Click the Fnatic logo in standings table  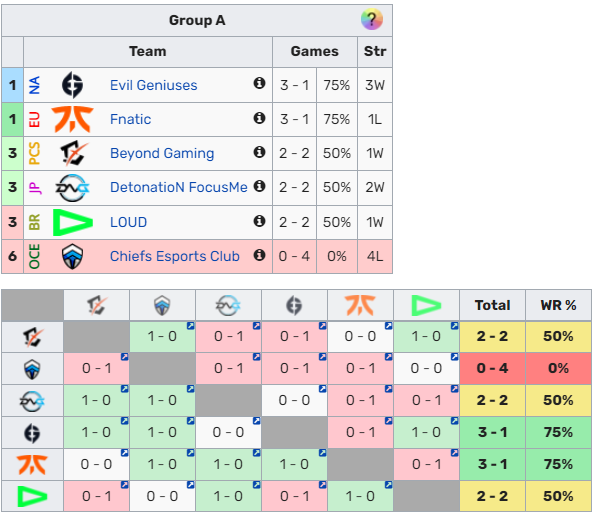pyautogui.click(x=72, y=119)
